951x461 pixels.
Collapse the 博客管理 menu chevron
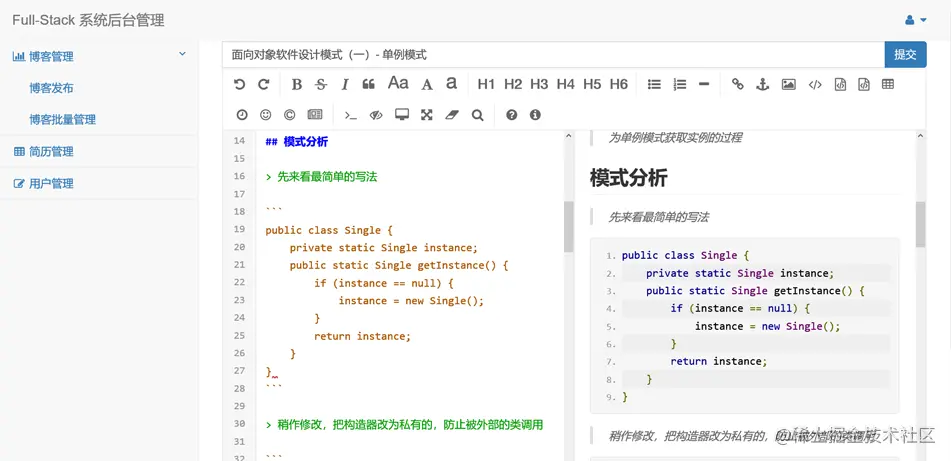(182, 55)
